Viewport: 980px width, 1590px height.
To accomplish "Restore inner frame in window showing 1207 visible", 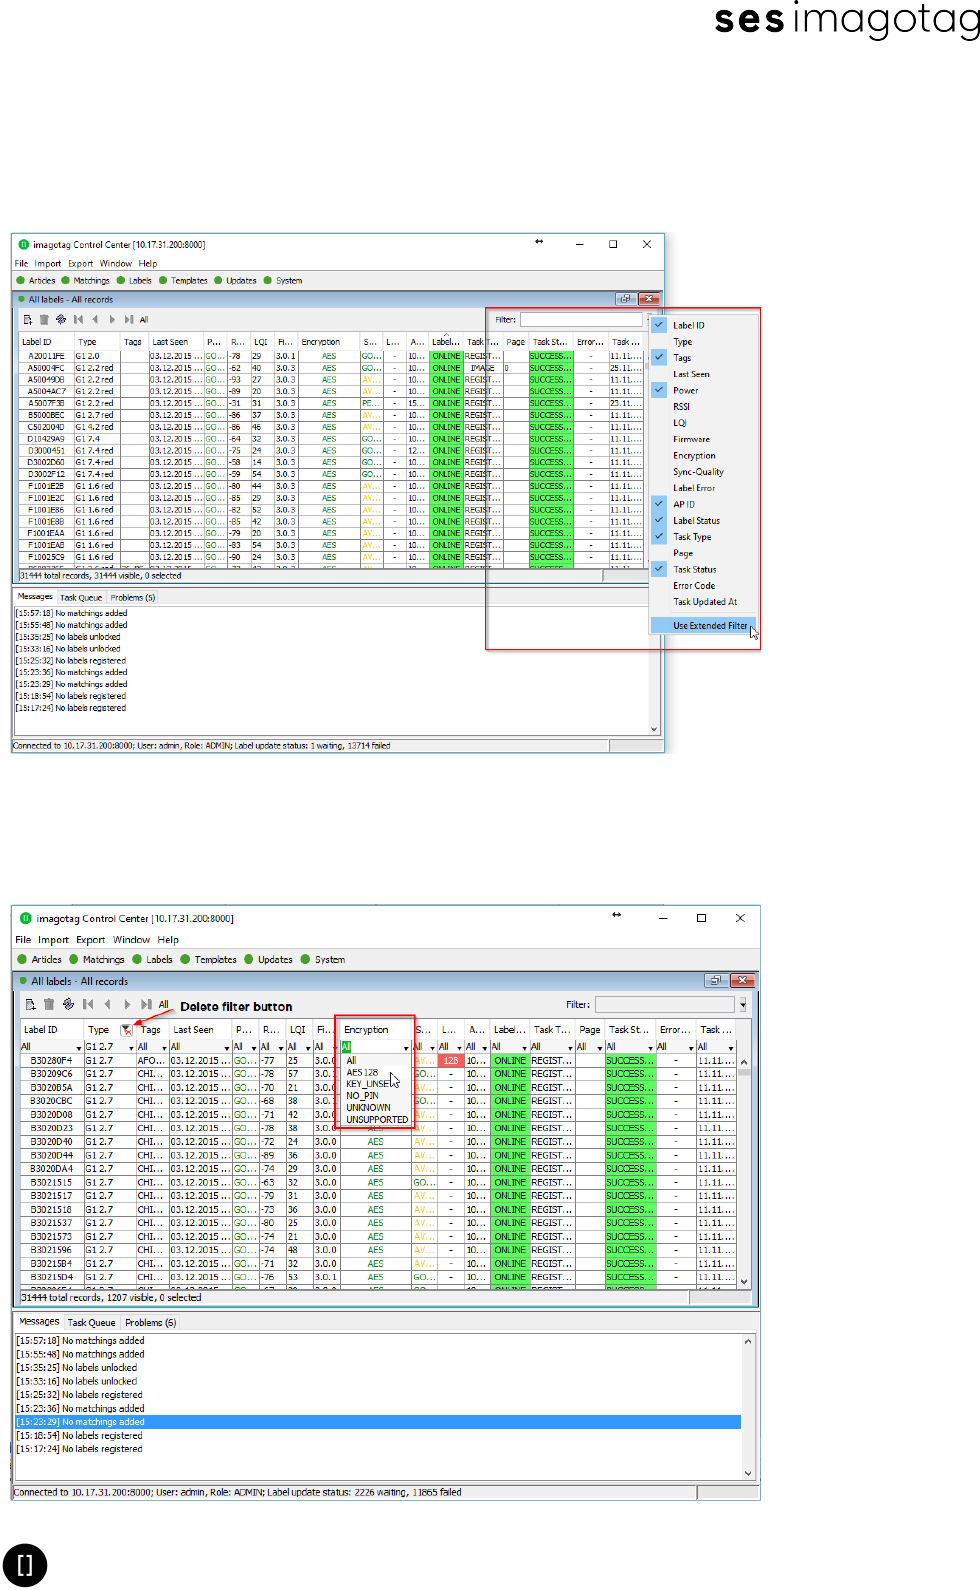I will click(715, 981).
